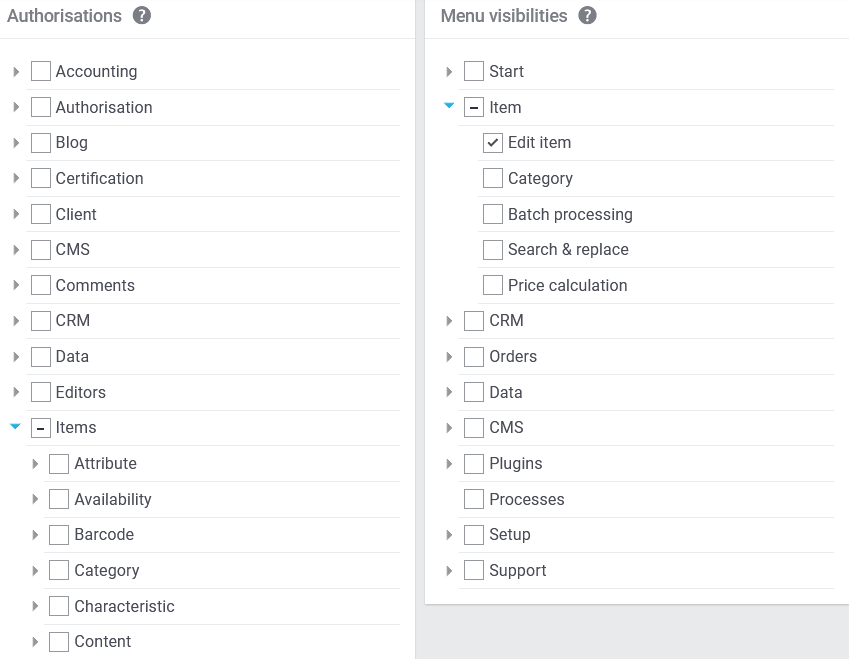Toggle the partially selected Items checkbox
Viewport: 849px width, 659px height.
pos(41,428)
